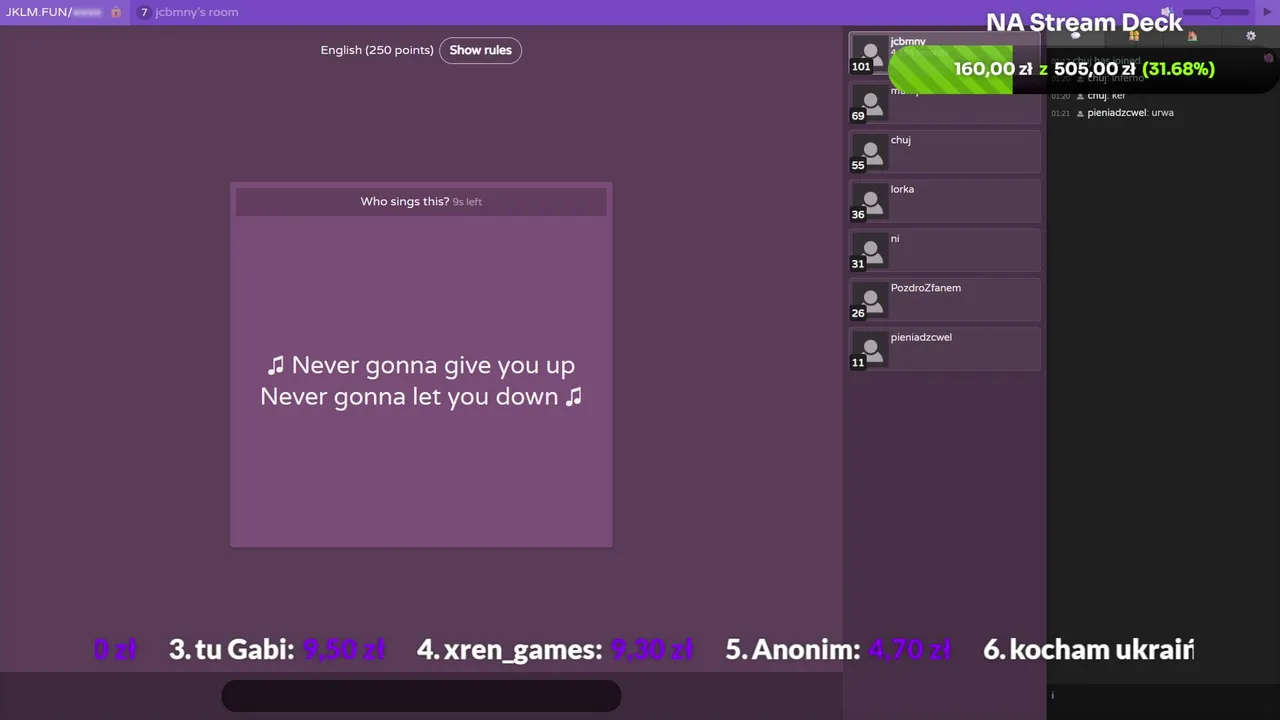Select ni's avatar in scoreboard
The width and height of the screenshot is (1280, 720).
pos(869,250)
